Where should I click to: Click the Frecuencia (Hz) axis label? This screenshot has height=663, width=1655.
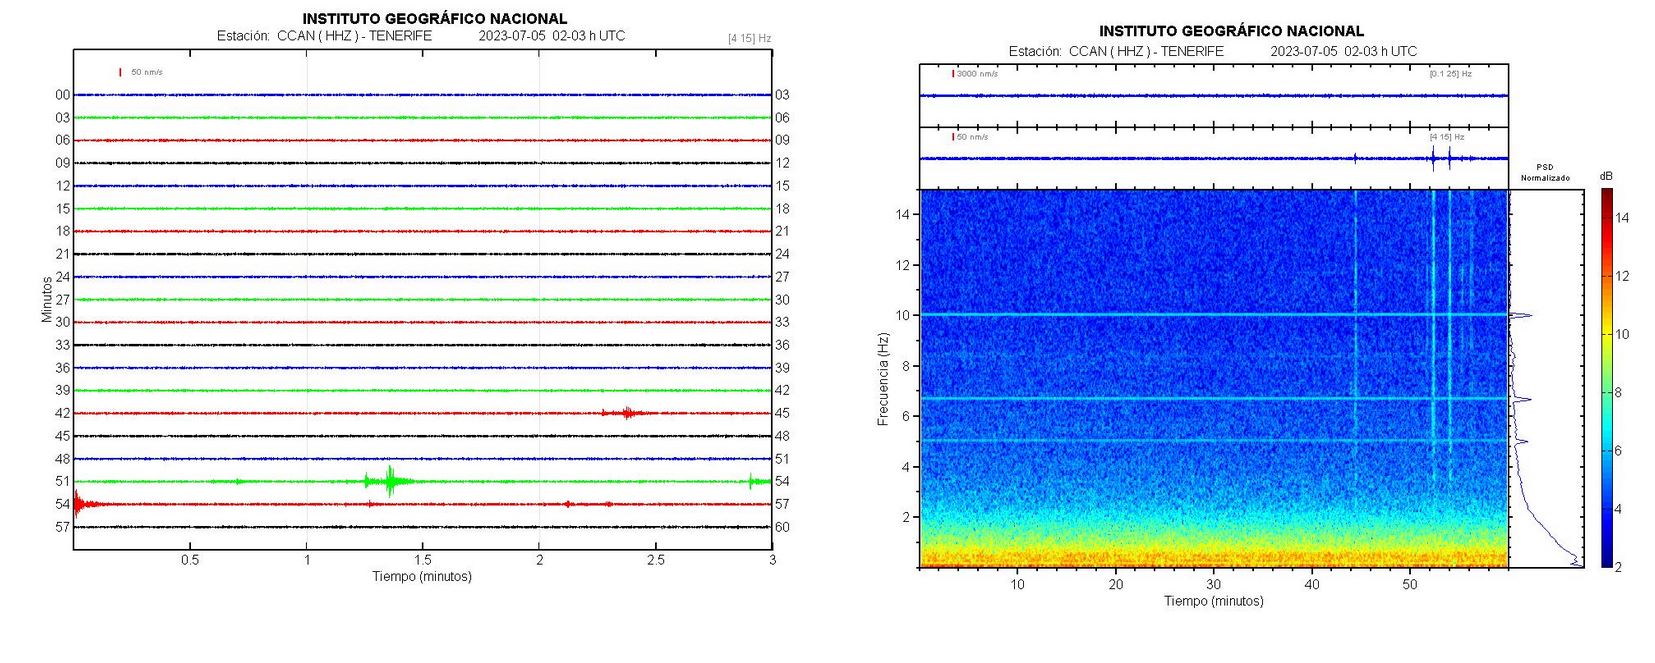(x=883, y=380)
